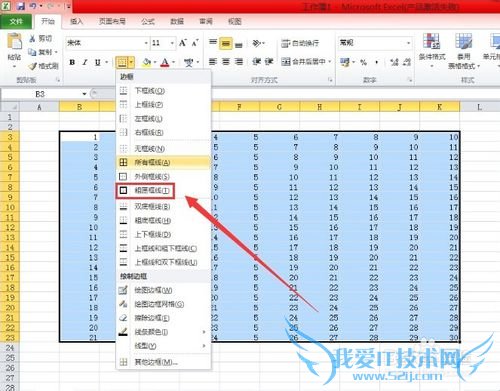
Task: Click the Fill Color paint bucket
Action: pos(147,62)
